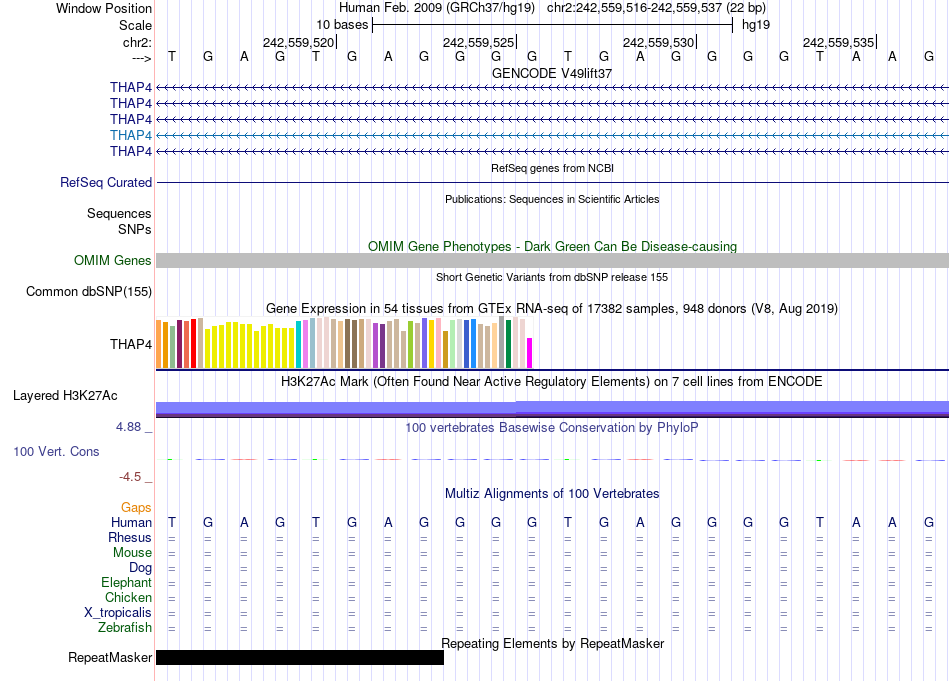Click the Sequences subtrack label
950x681 pixels.
(x=119, y=213)
